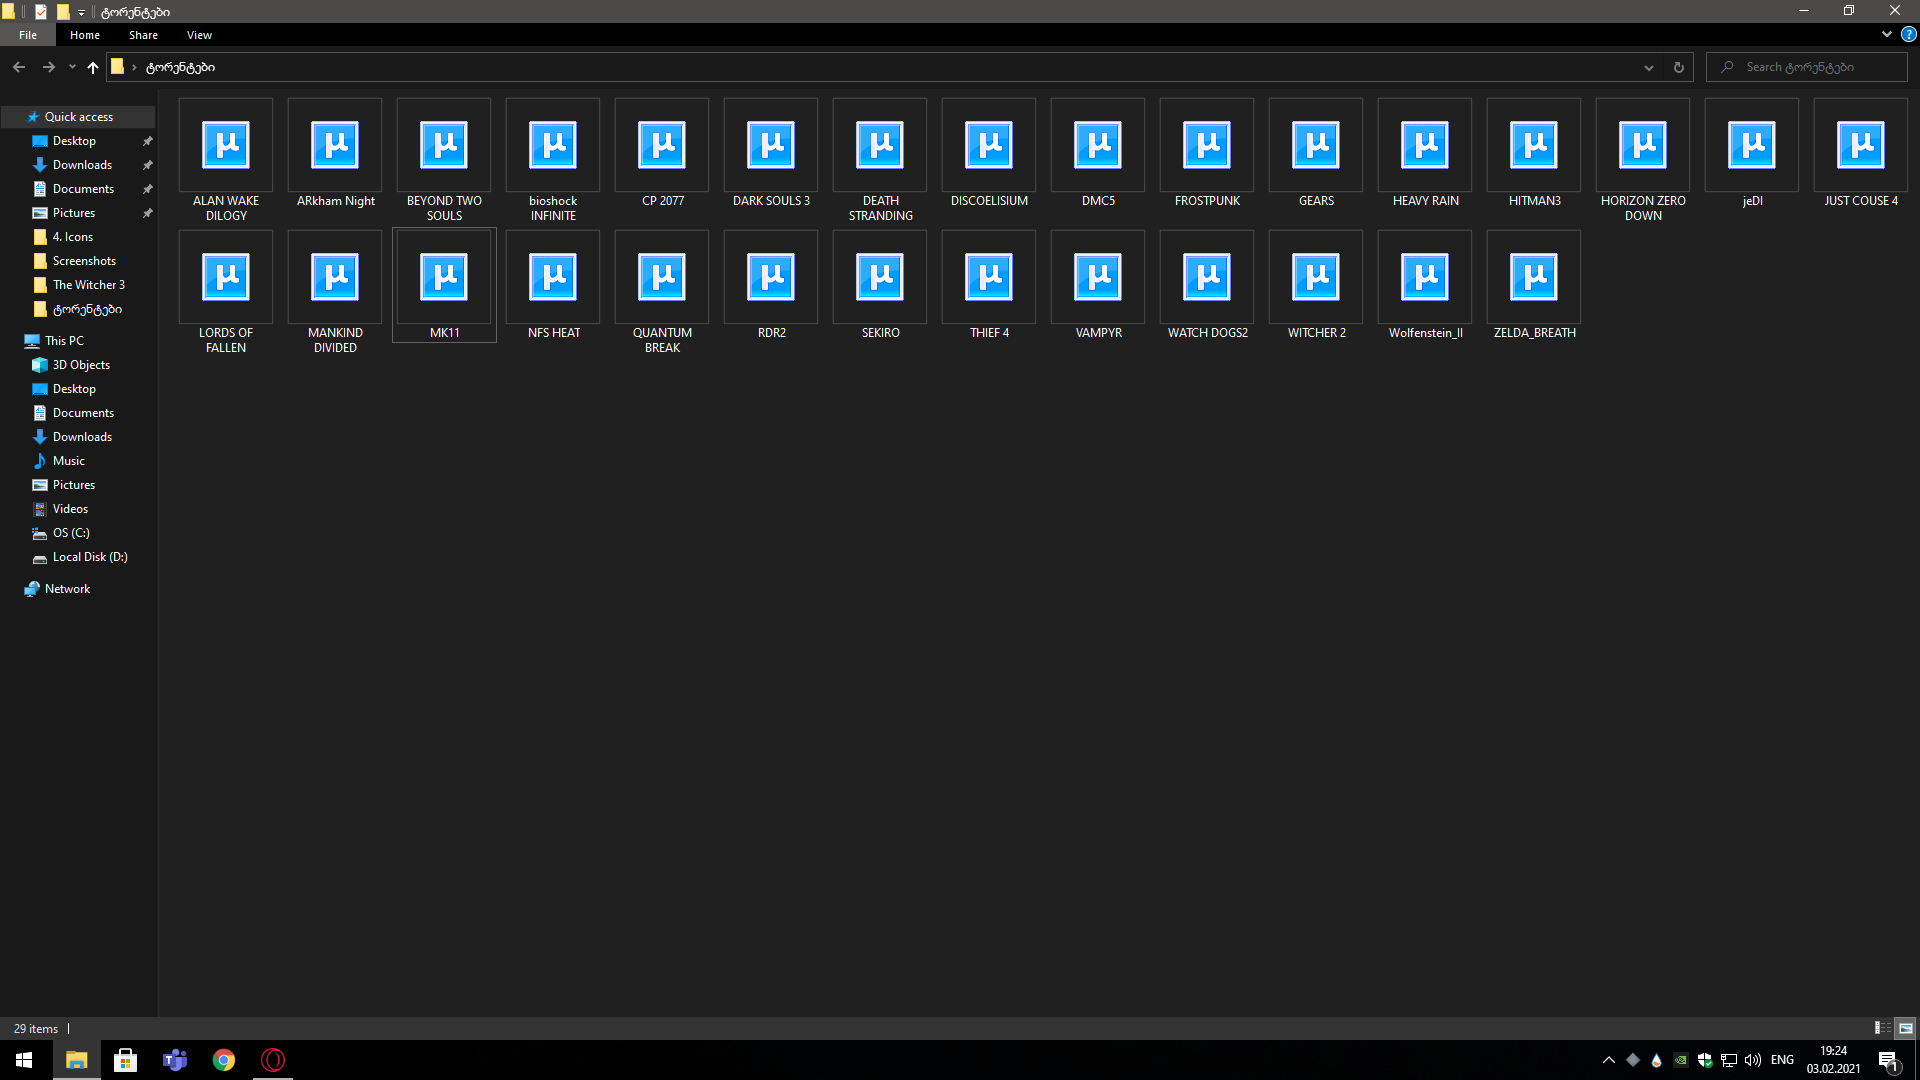
Task: Open Opera browser from the taskbar
Action: pyautogui.click(x=273, y=1060)
